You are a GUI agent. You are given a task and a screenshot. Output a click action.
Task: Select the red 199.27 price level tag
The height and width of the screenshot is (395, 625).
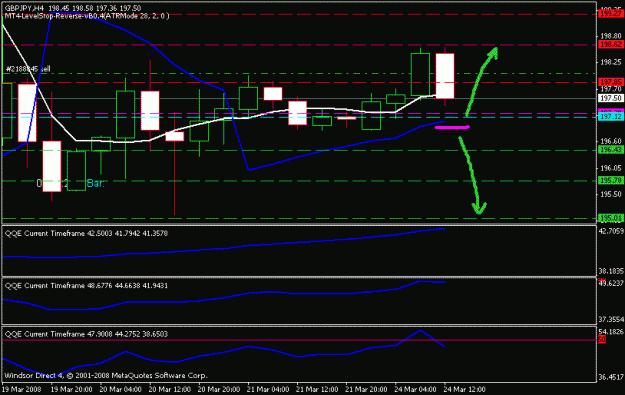point(611,14)
